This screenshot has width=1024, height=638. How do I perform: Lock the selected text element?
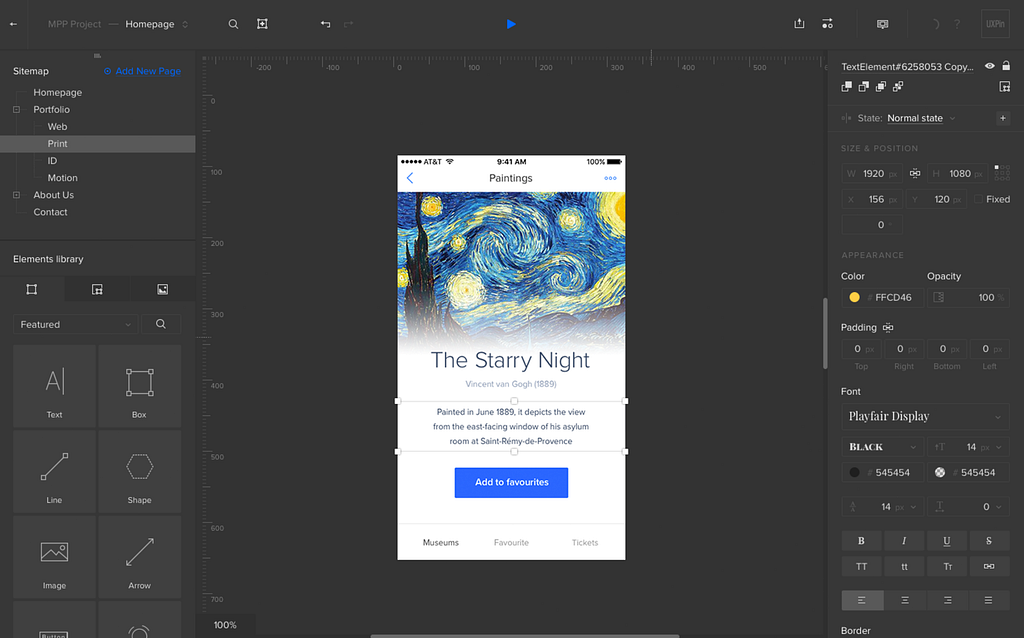[1006, 66]
